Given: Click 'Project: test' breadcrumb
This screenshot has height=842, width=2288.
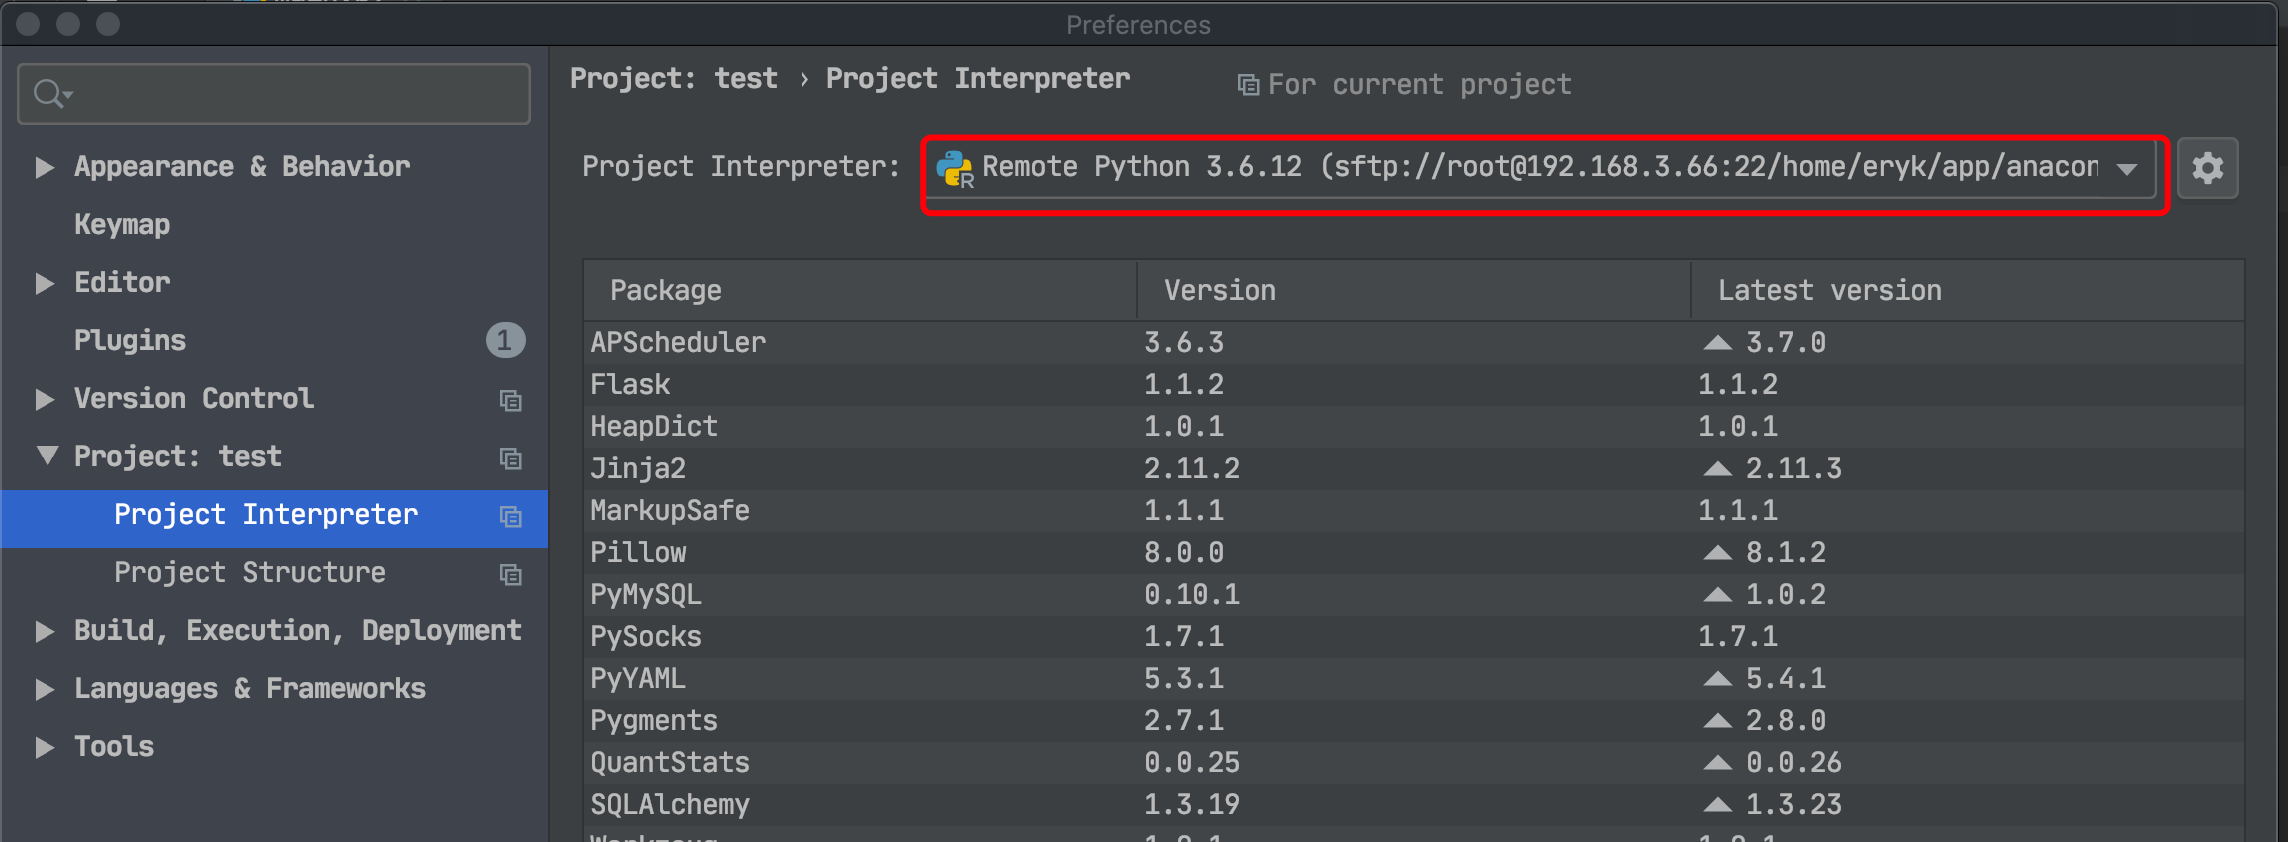Looking at the screenshot, I should pyautogui.click(x=674, y=79).
